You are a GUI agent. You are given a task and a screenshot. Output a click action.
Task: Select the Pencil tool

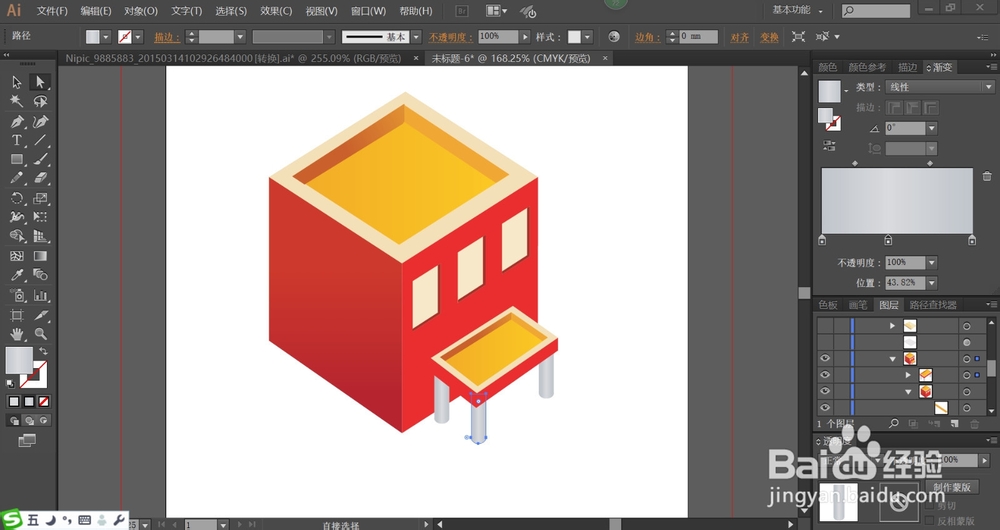point(17,179)
